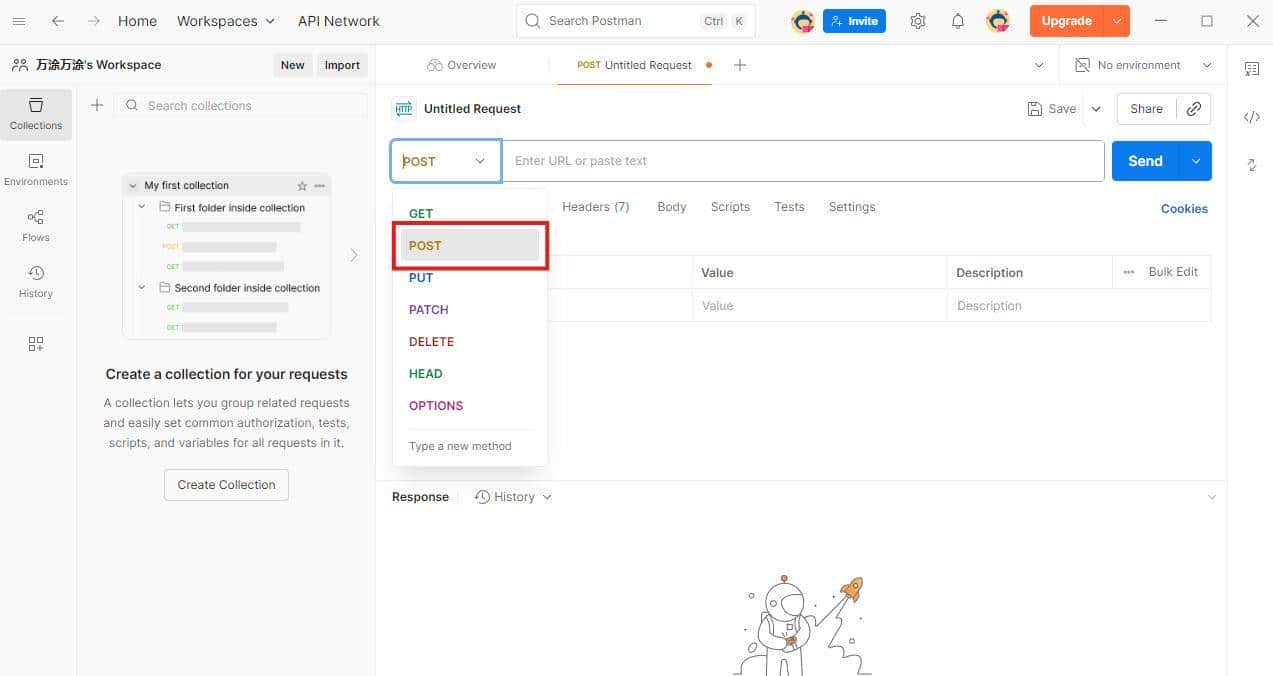The height and width of the screenshot is (676, 1273).
Task: Expand the Send button dropdown arrow
Action: [x=1196, y=160]
